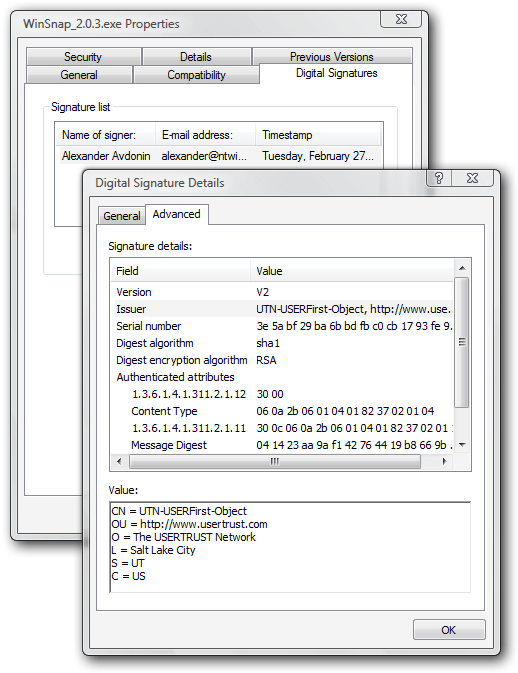Select the Advanced tab

tap(177, 214)
